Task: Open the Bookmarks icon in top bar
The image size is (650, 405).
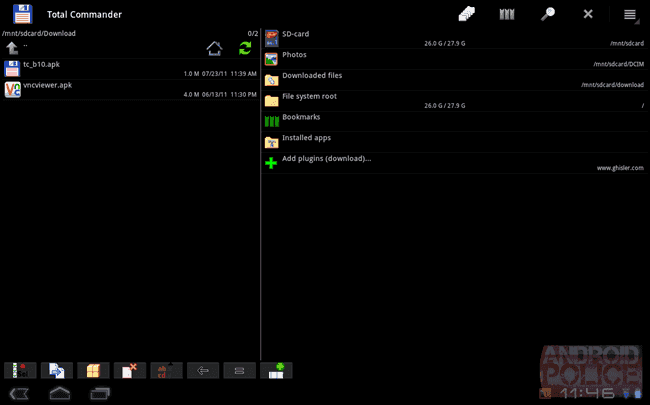Action: tap(507, 15)
